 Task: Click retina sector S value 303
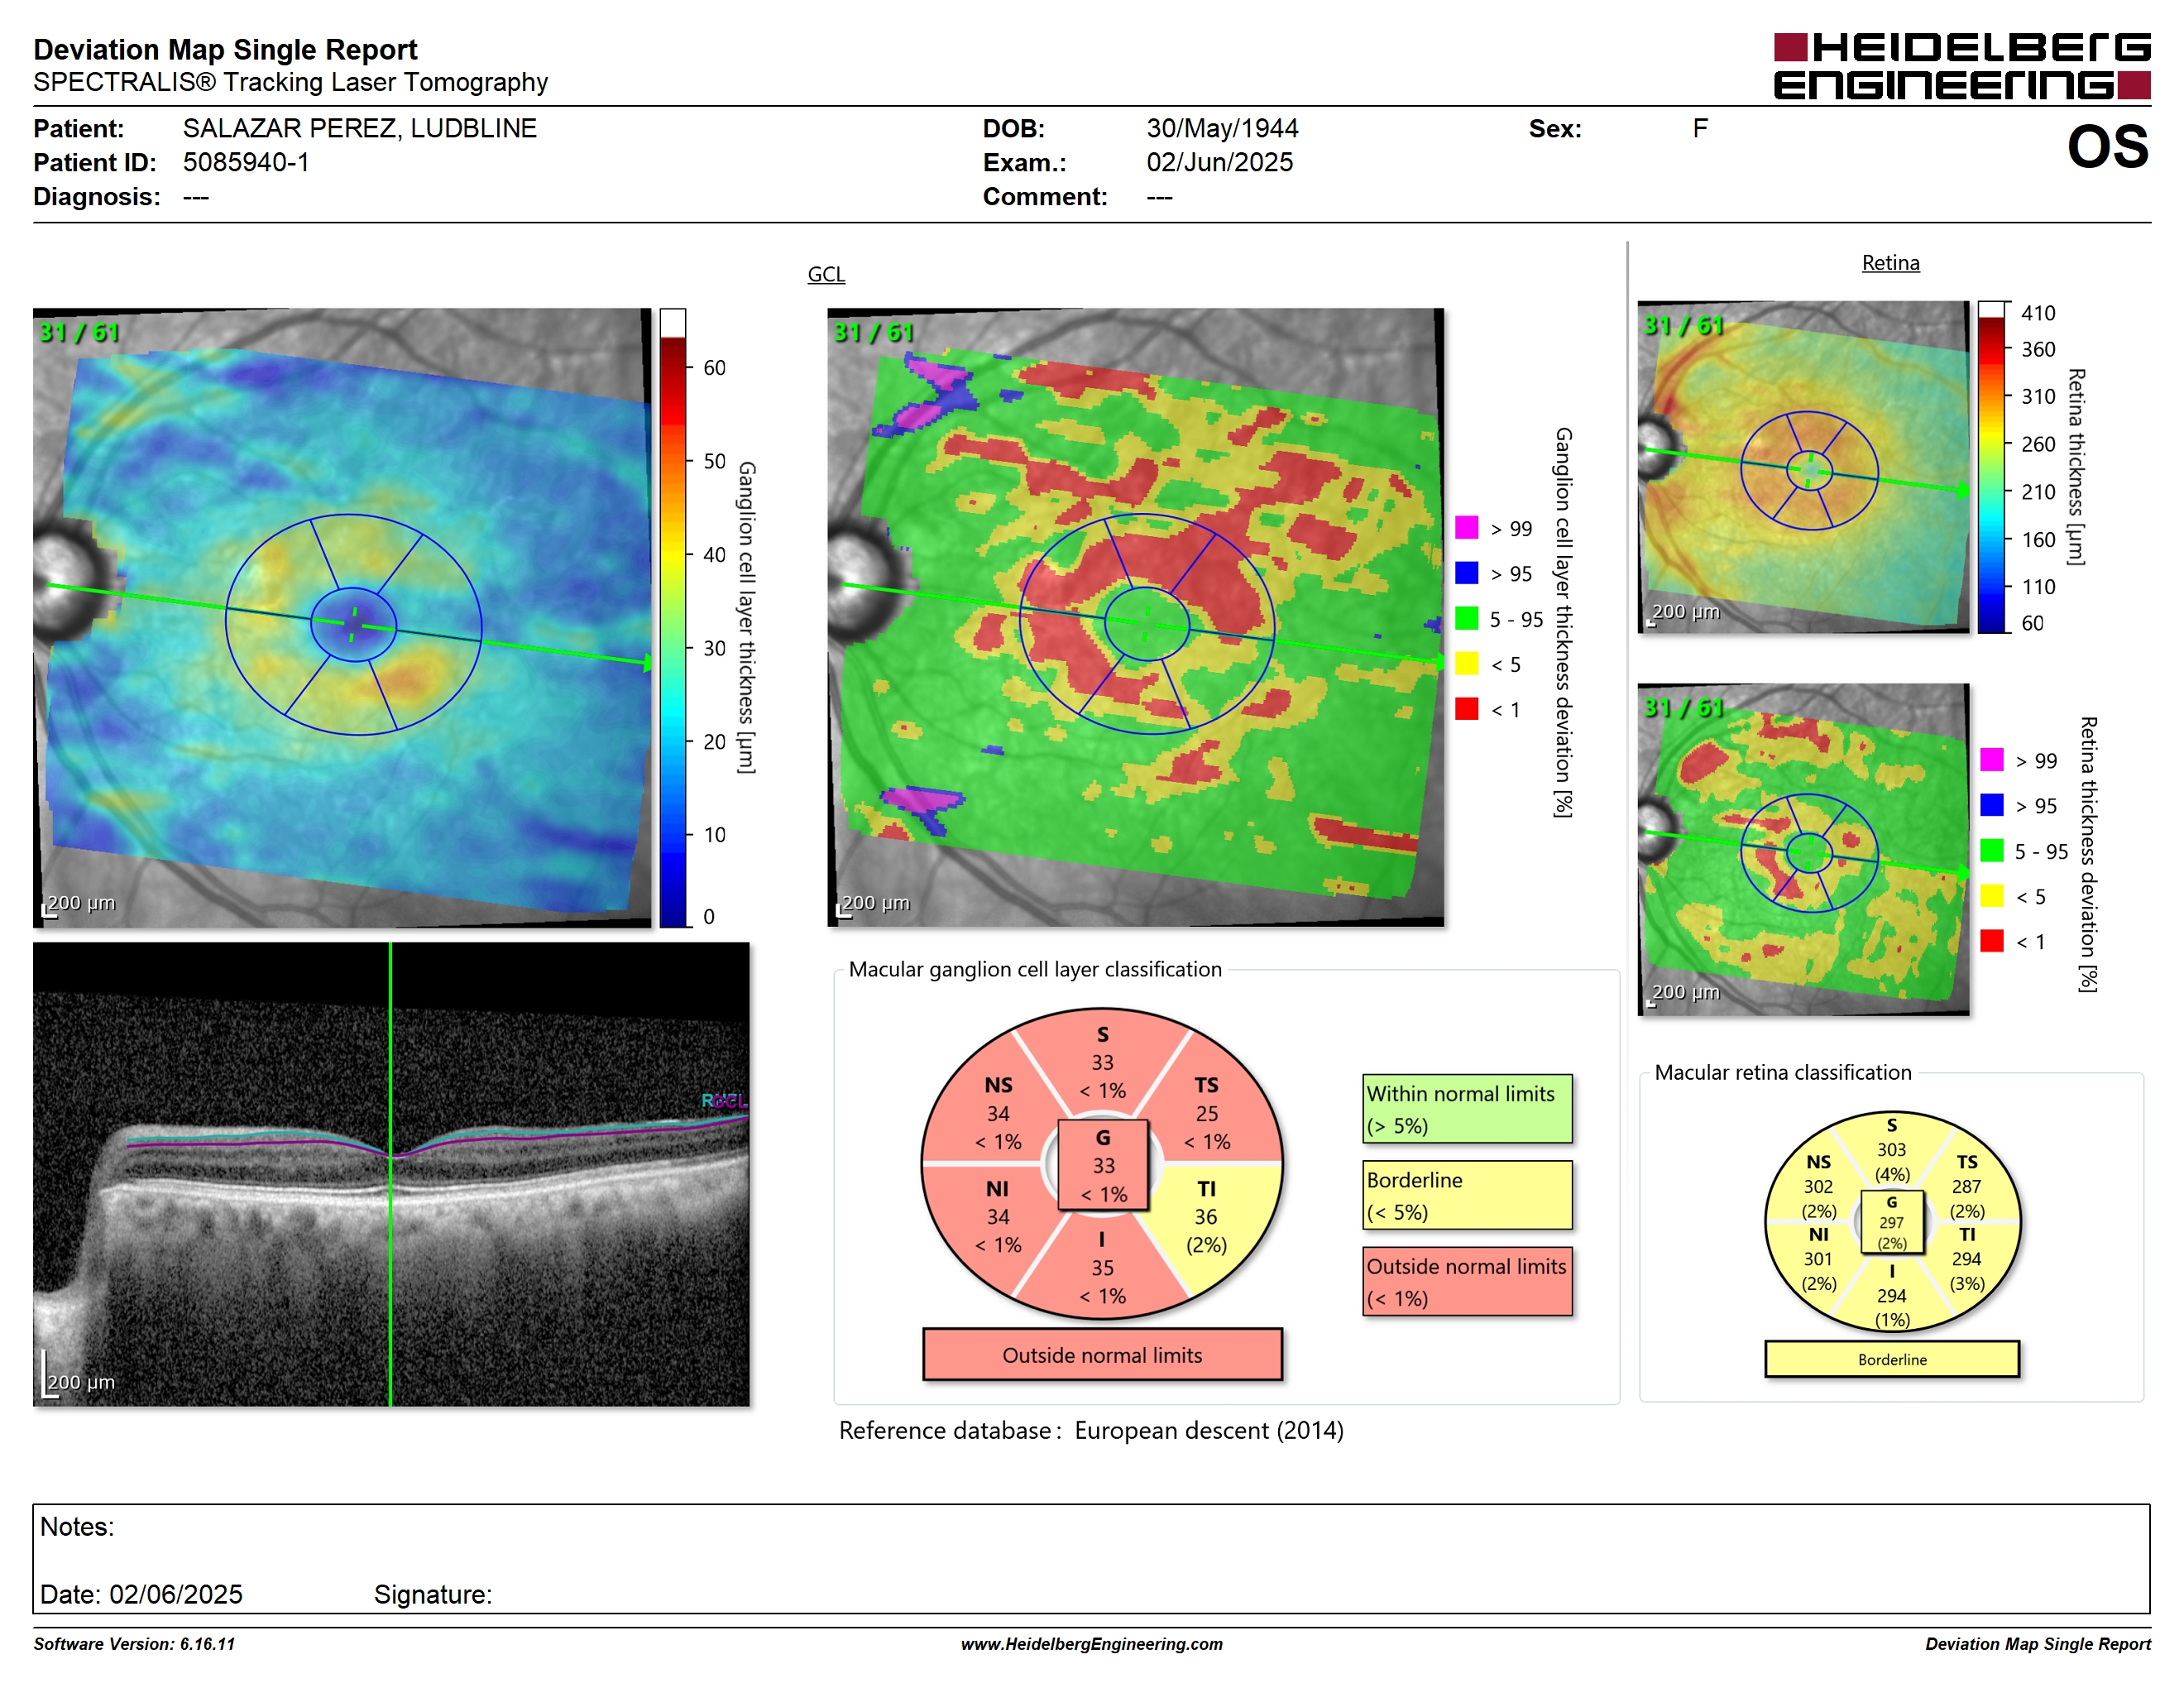tap(1892, 1150)
